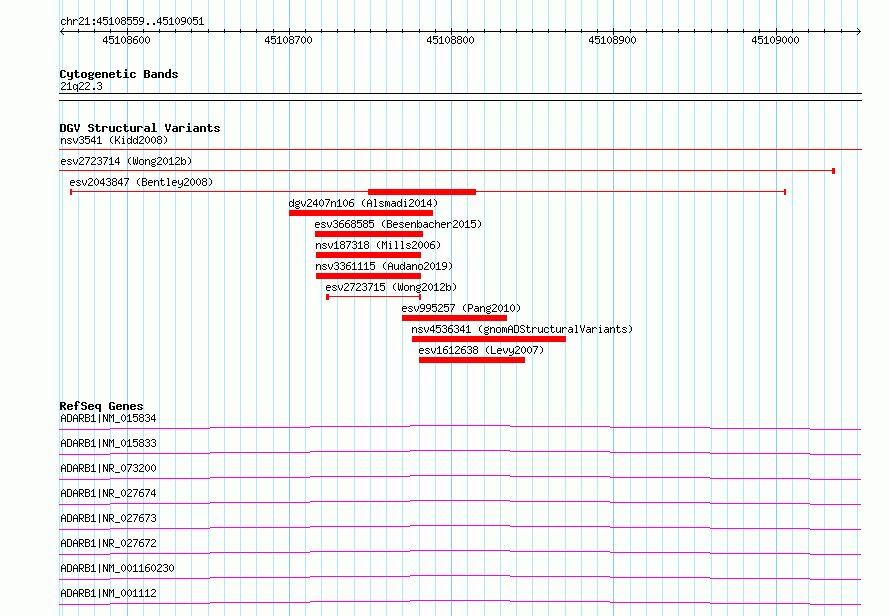Screen dimensions: 890x616
Task: Open variant nsv187318 (Mills2006) label
Action: (378, 245)
